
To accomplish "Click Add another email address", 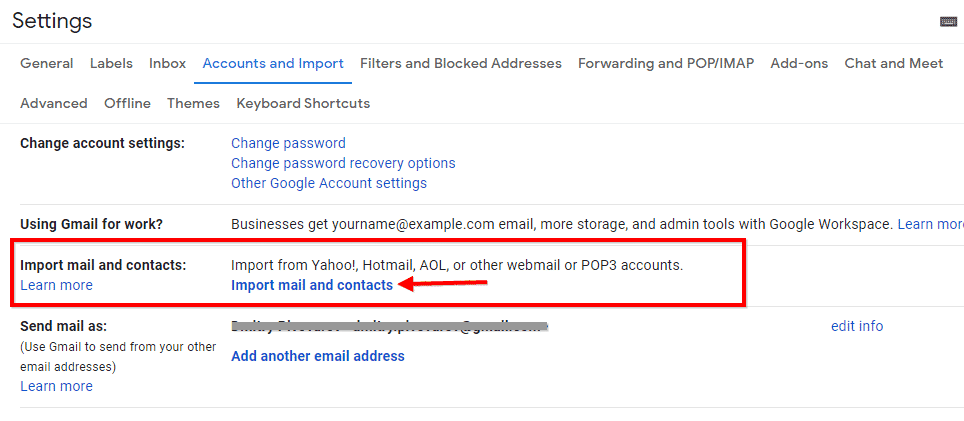I will [x=318, y=356].
